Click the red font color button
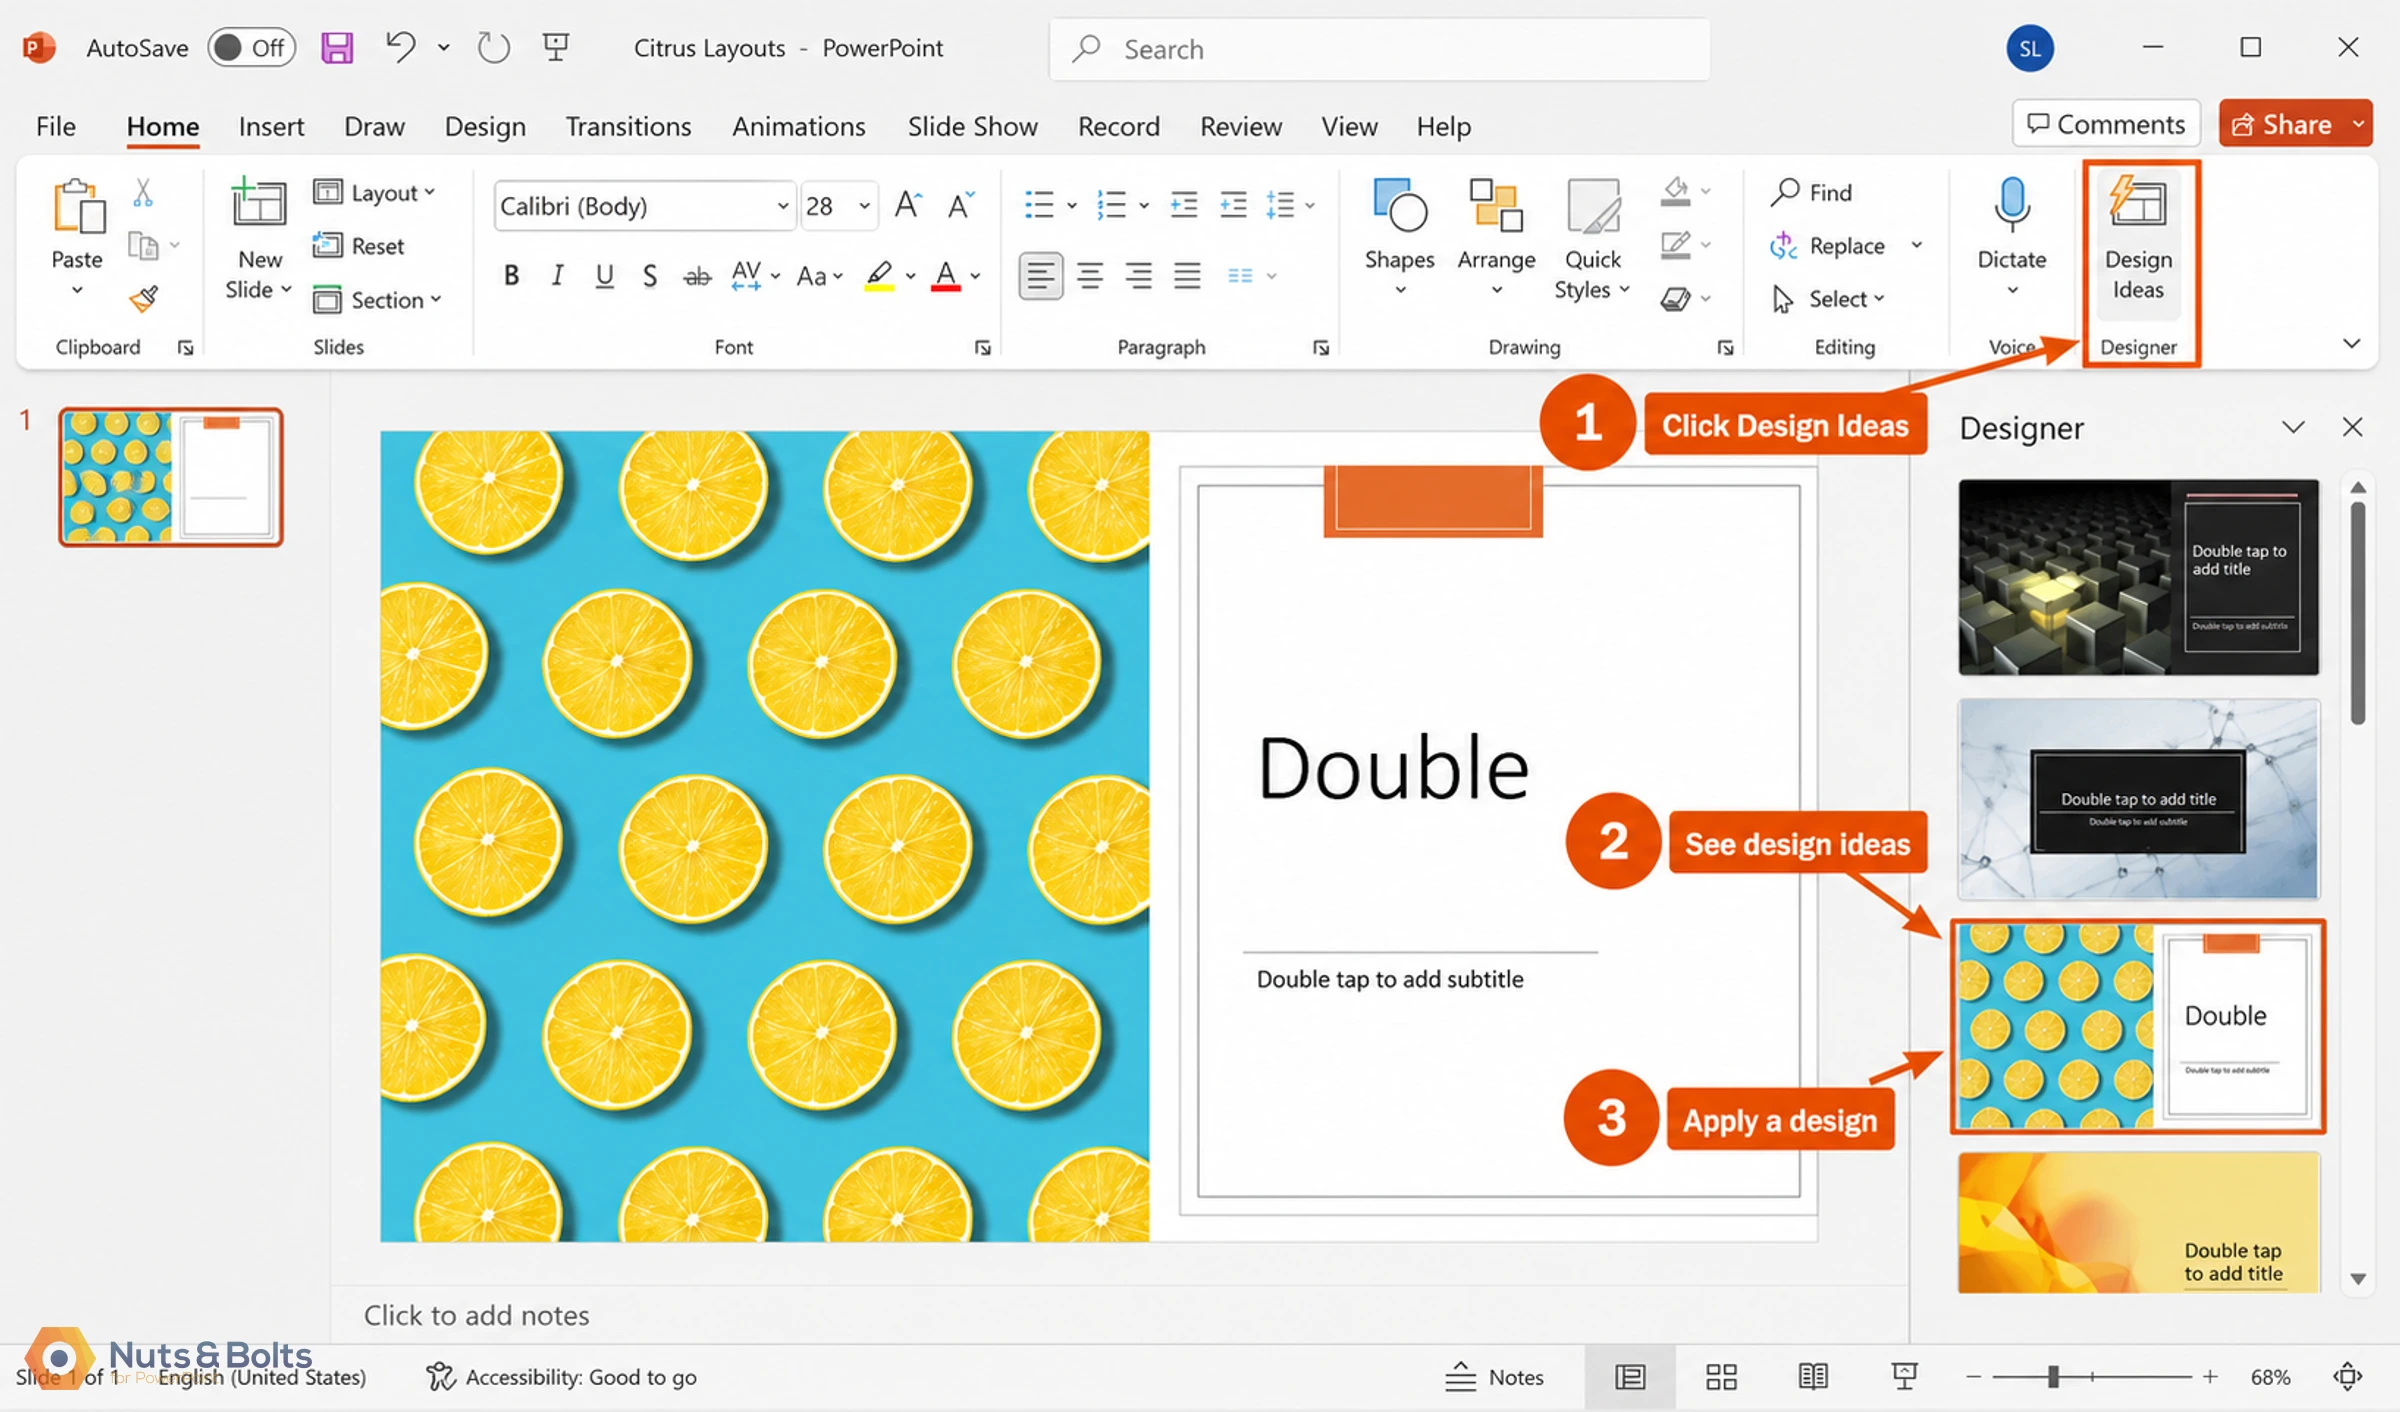The width and height of the screenshot is (2400, 1412). (945, 276)
